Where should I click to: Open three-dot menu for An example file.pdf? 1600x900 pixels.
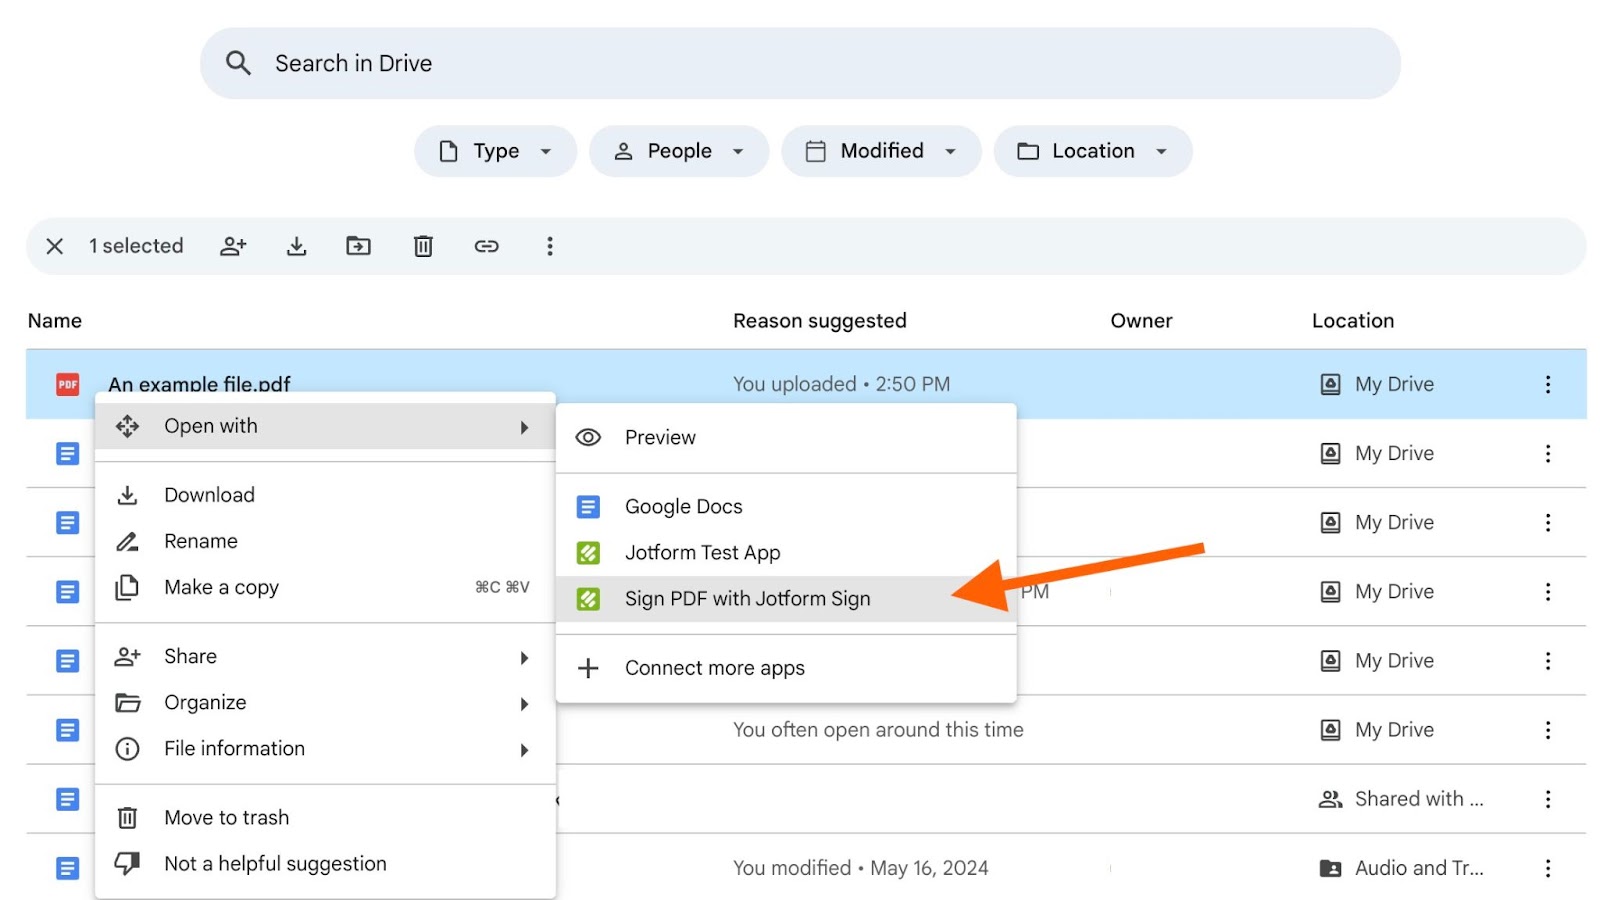(x=1547, y=384)
